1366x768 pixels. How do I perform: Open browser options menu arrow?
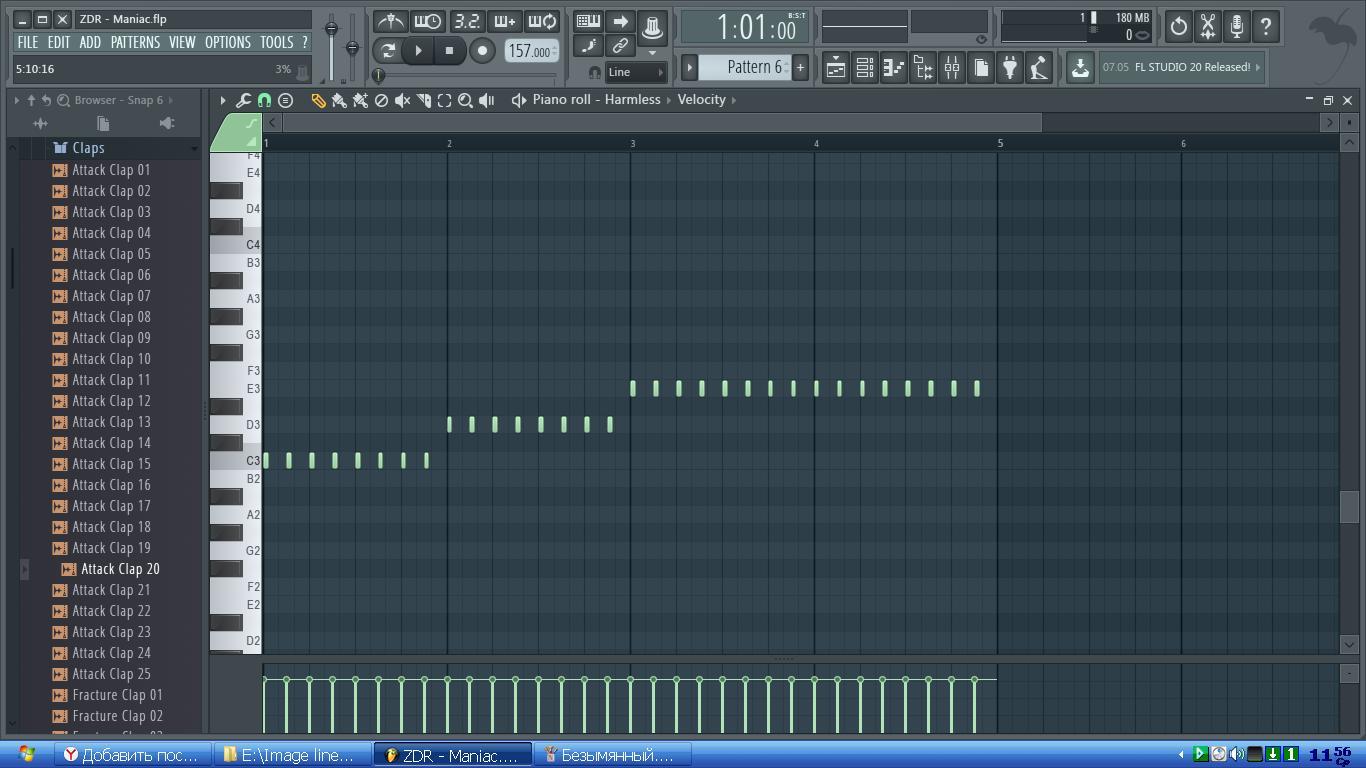click(17, 100)
